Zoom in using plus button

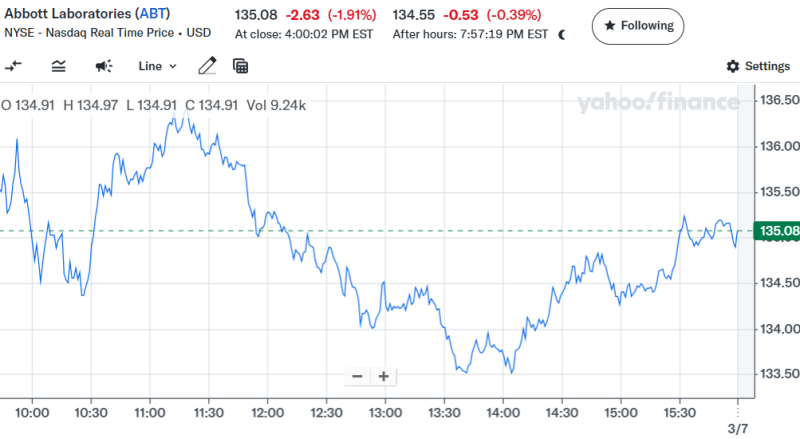pos(383,376)
